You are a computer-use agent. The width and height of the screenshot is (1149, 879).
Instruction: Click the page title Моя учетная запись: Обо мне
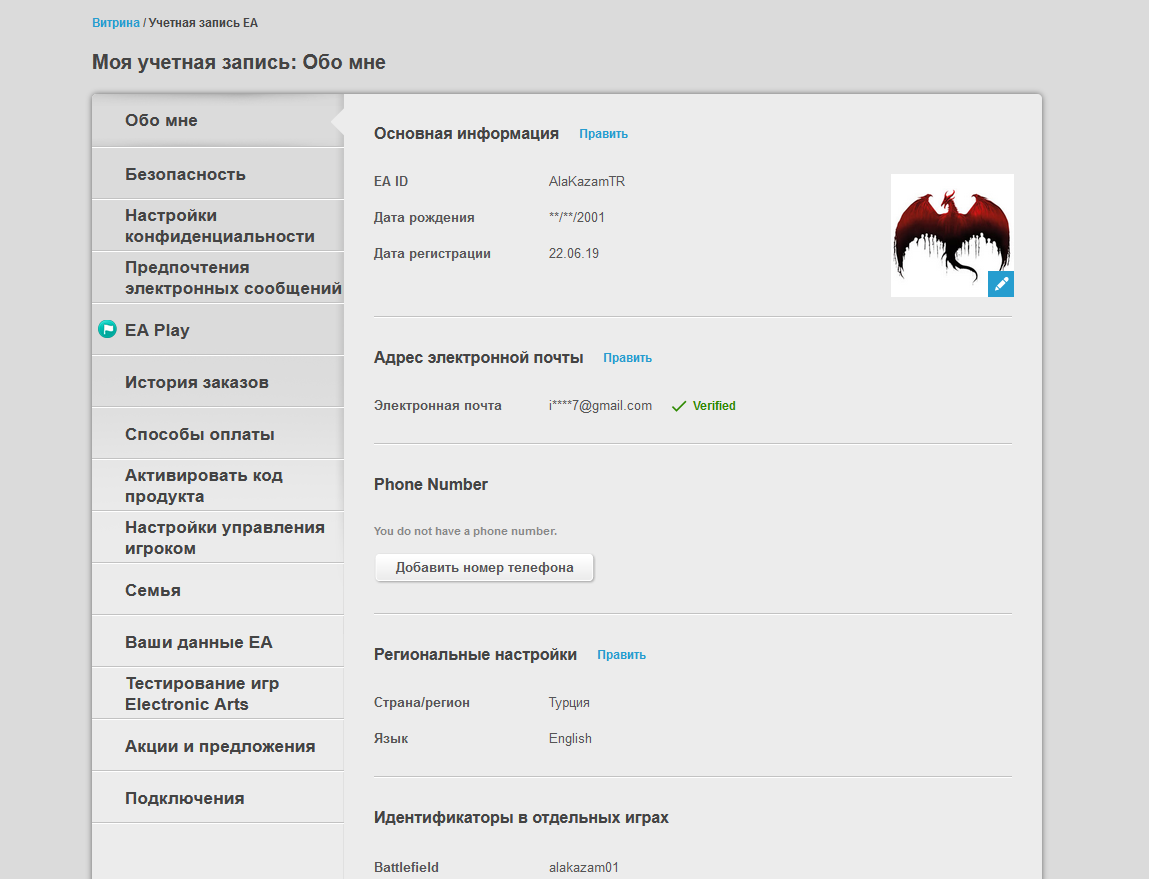[239, 62]
